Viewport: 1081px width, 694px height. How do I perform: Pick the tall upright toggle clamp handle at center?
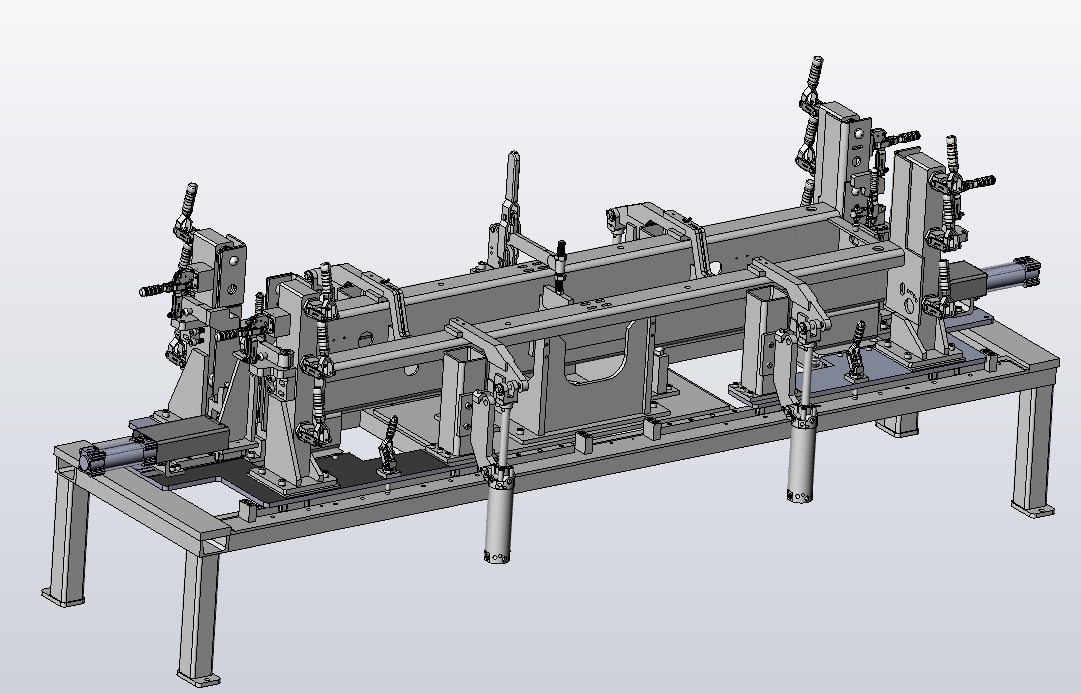(x=513, y=176)
